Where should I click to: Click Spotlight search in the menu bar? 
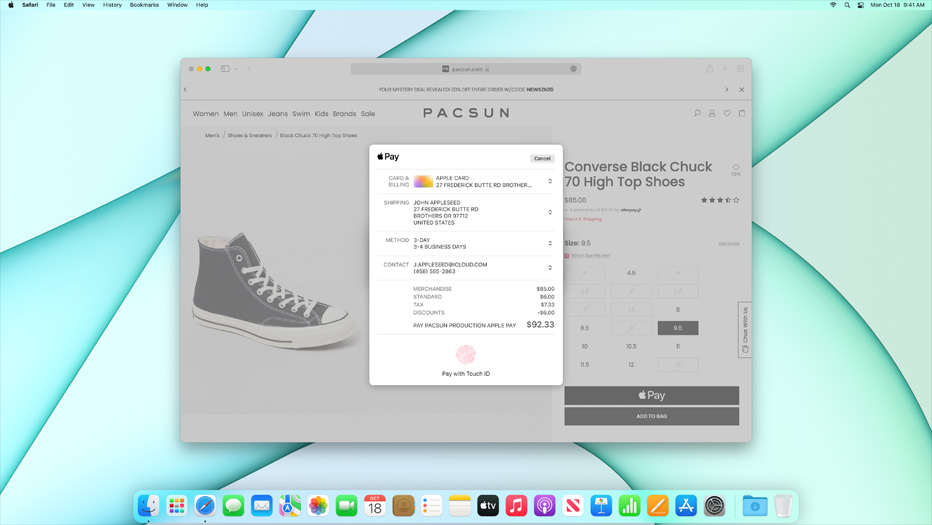[847, 5]
